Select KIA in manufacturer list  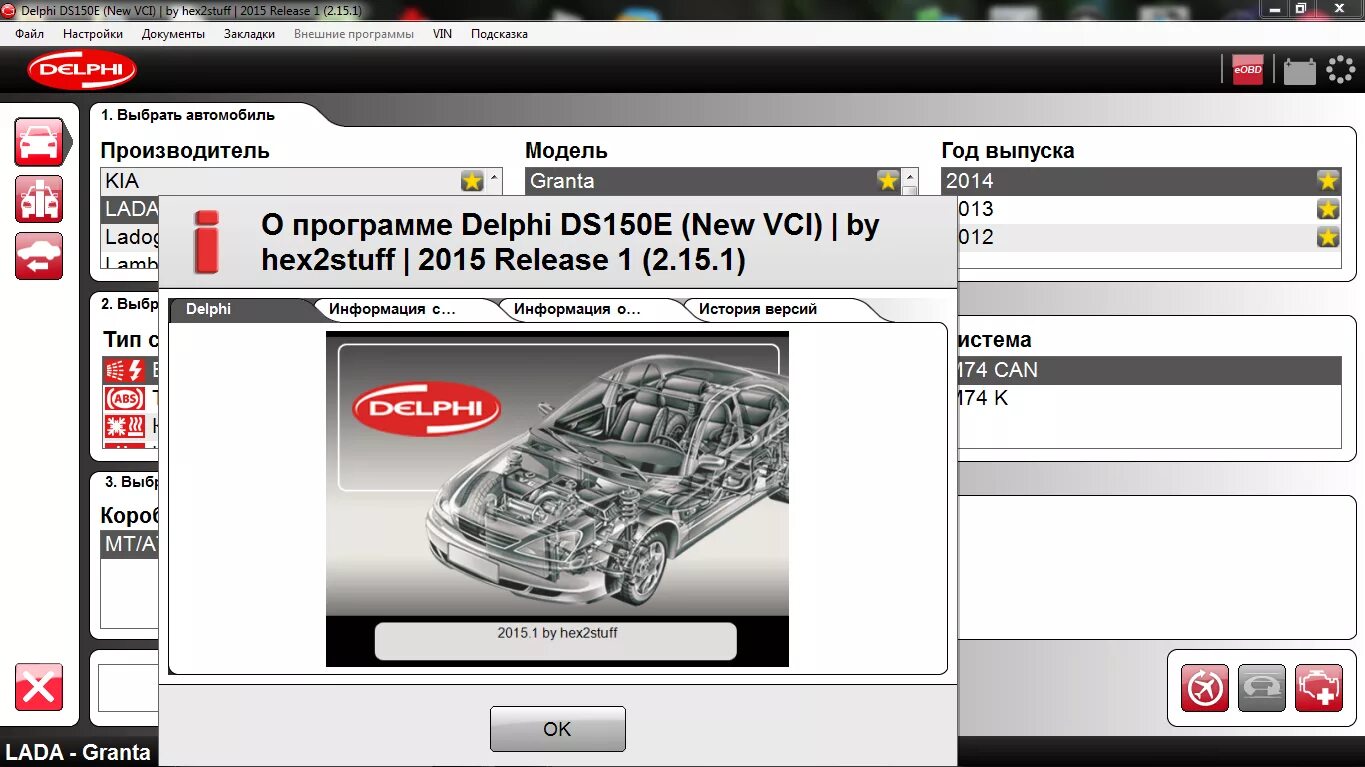pyautogui.click(x=294, y=181)
